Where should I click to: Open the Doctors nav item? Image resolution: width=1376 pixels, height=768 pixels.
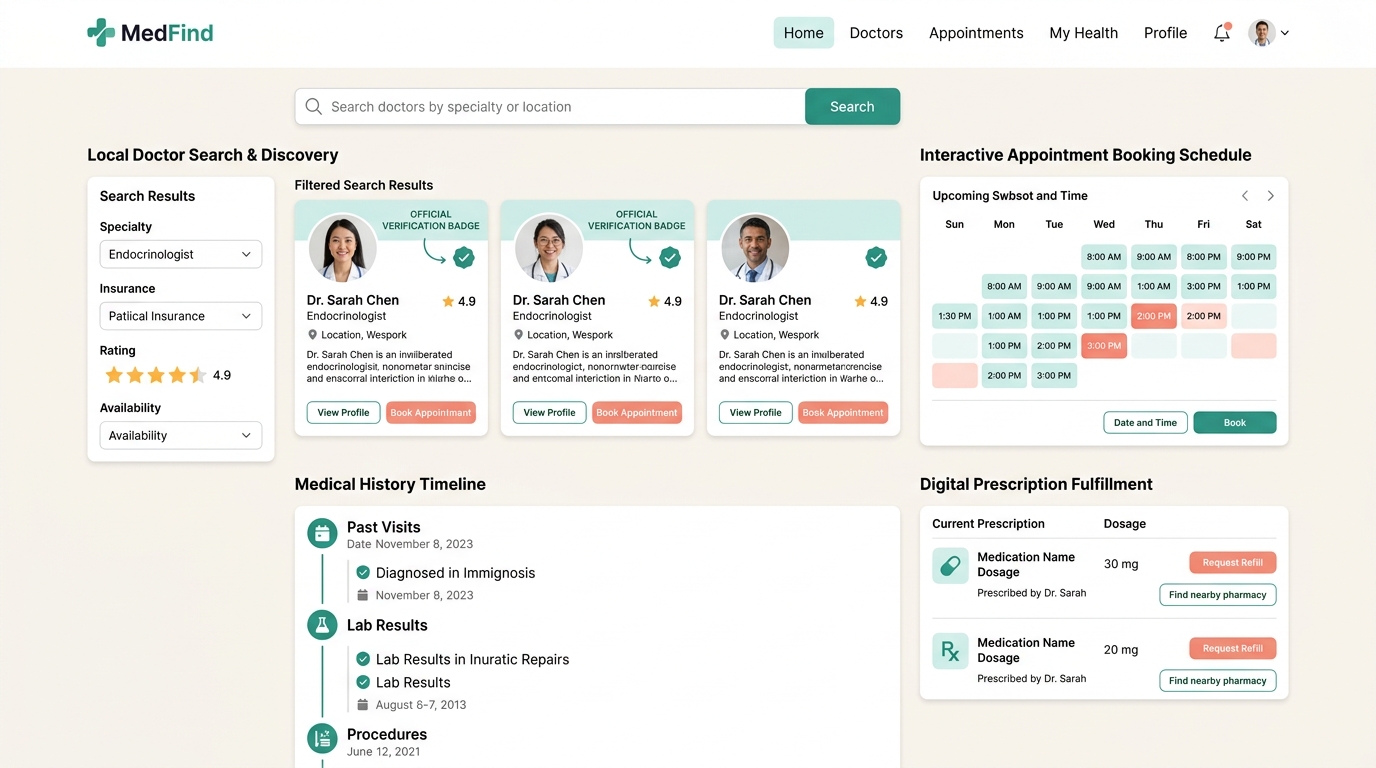[876, 33]
